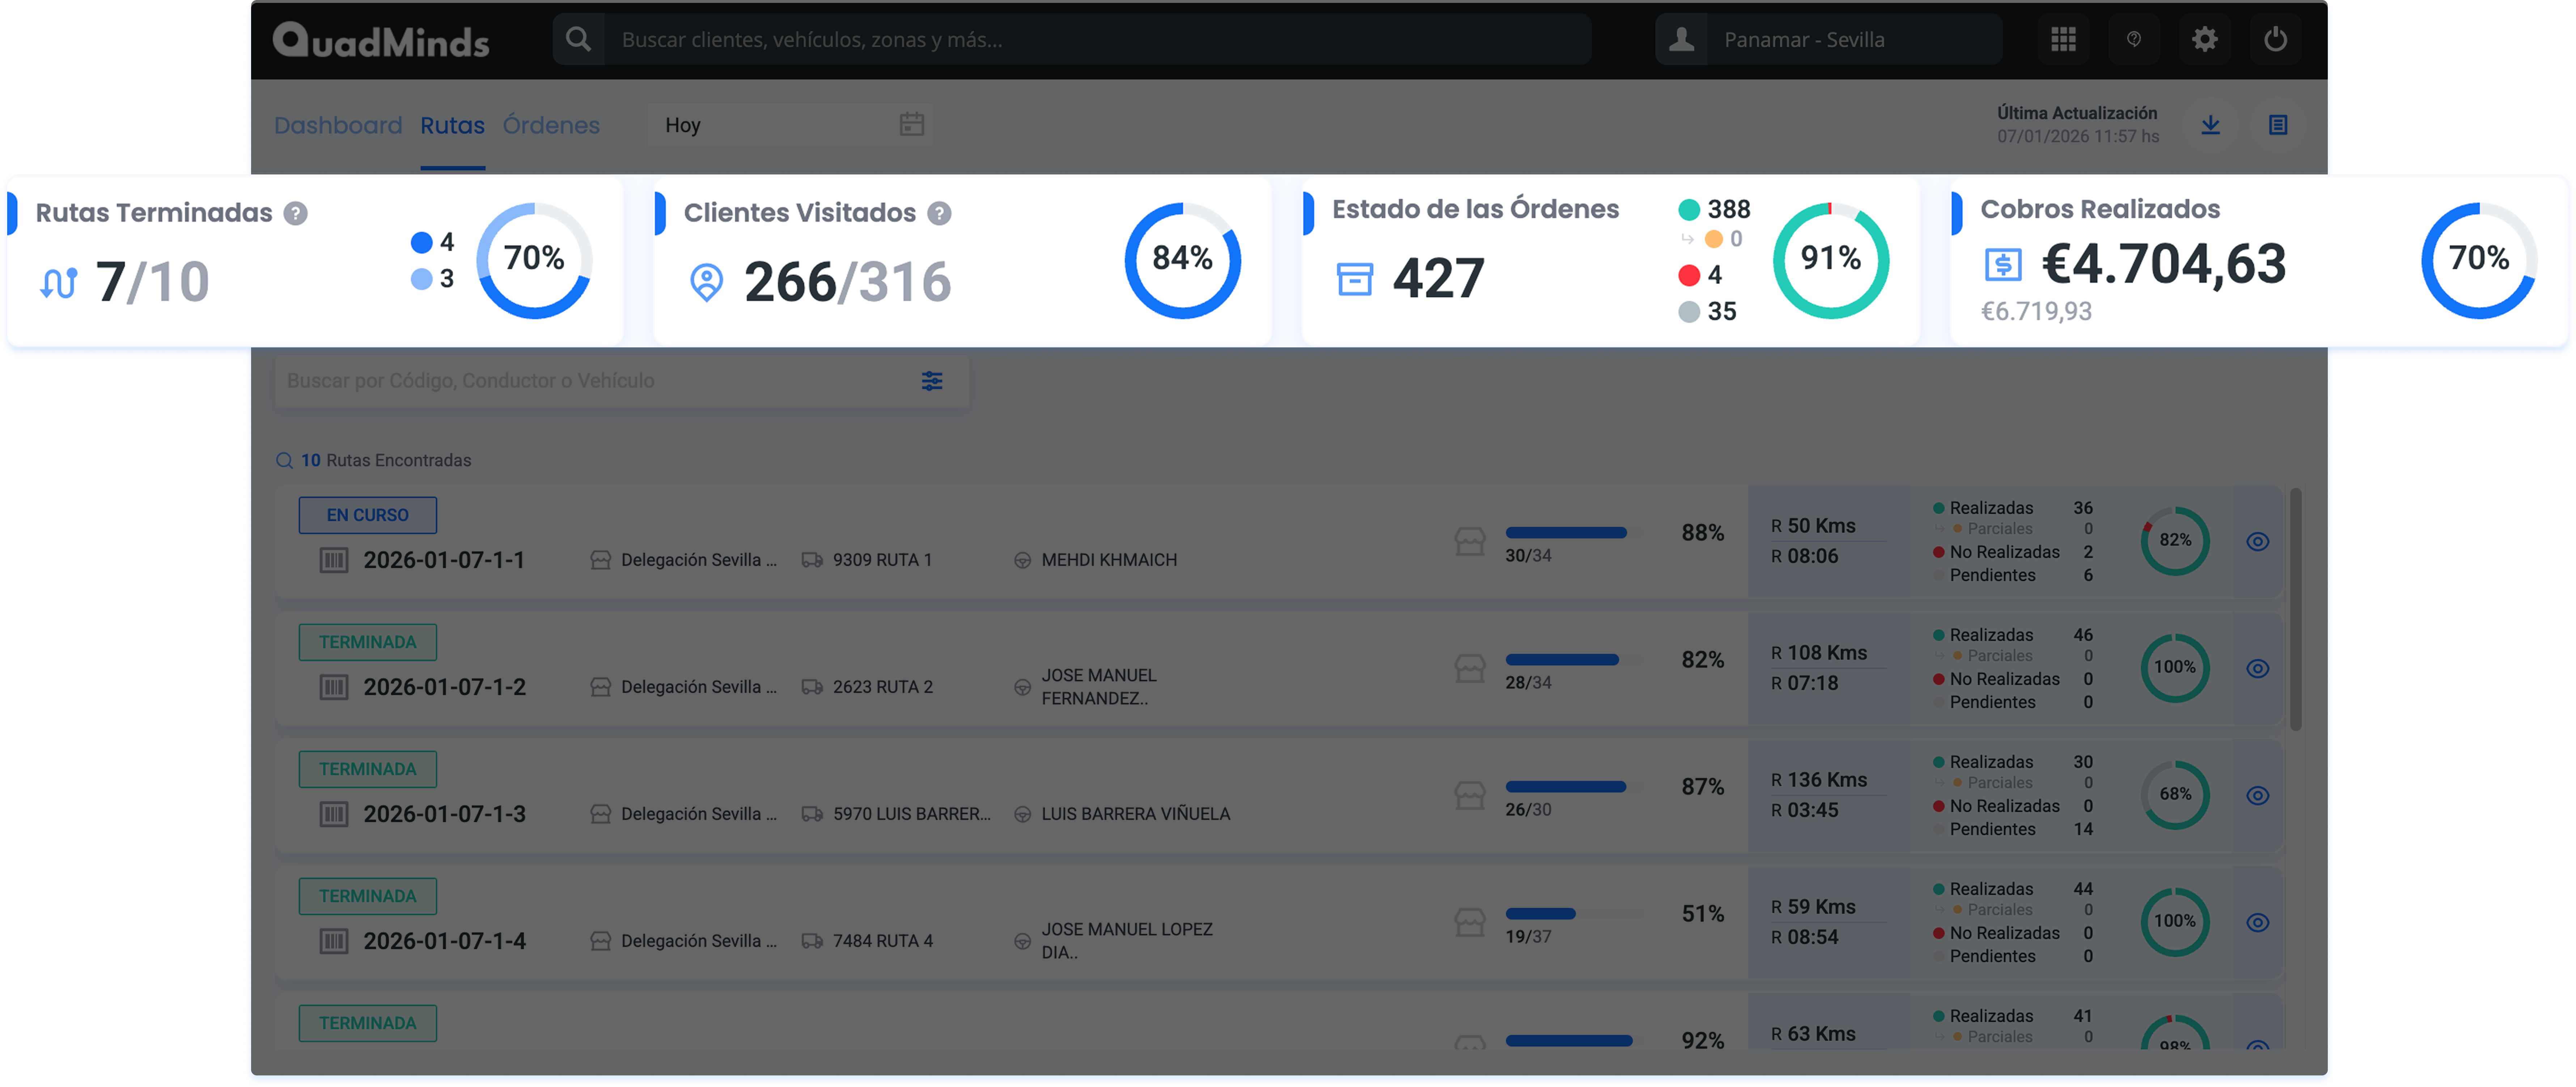Viewport: 2576px width, 1087px height.
Task: Open the list view document icon
Action: click(x=2278, y=125)
